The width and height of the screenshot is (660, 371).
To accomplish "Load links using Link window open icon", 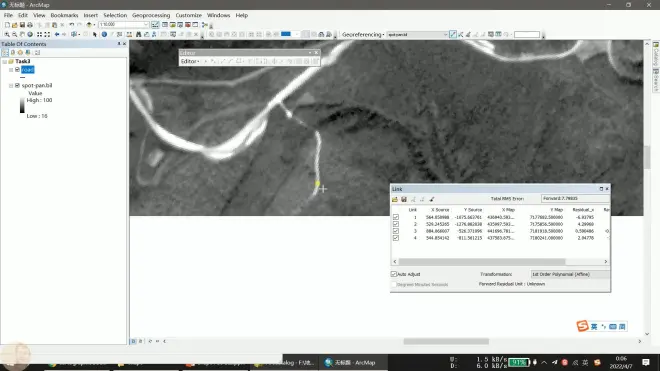I will [x=395, y=199].
